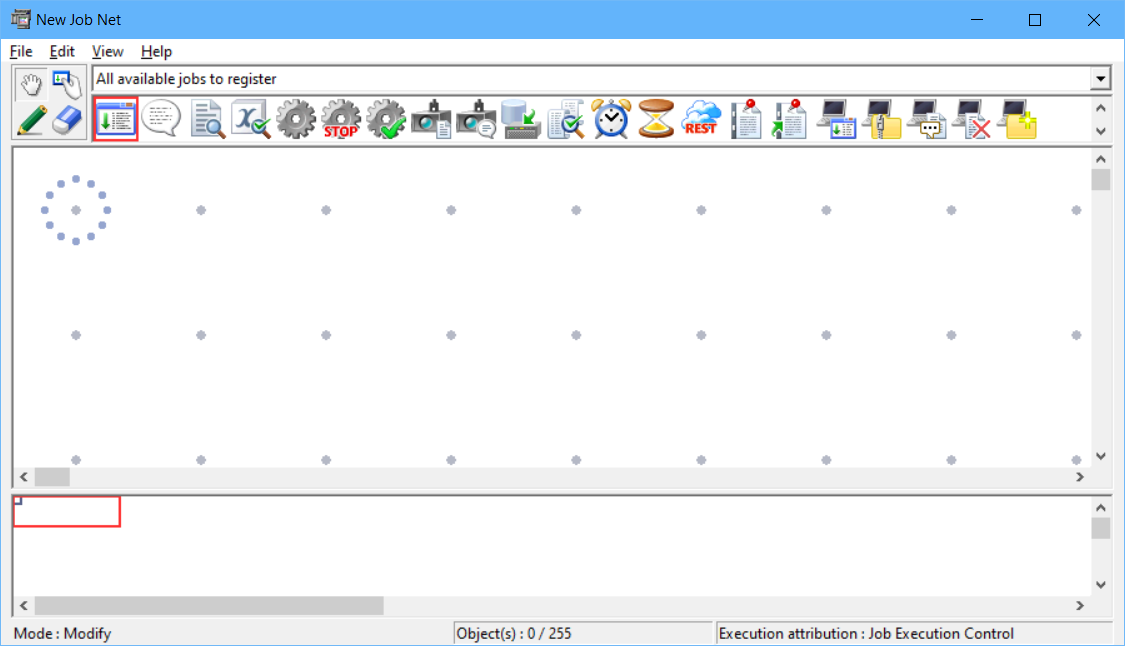This screenshot has height=646, width=1125.
Task: Click 'Mode : Modify' in status bar
Action: (62, 634)
